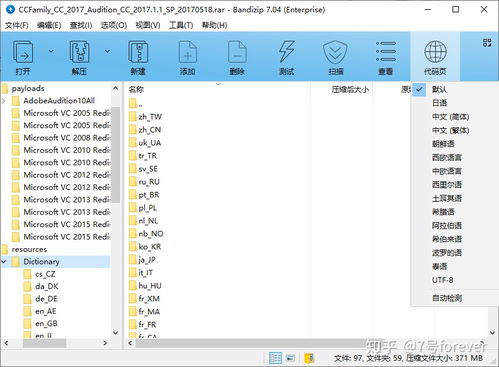This screenshot has height=367, width=499.
Task: Click tree panel vertical scrollbar up arrow
Action: [115, 88]
